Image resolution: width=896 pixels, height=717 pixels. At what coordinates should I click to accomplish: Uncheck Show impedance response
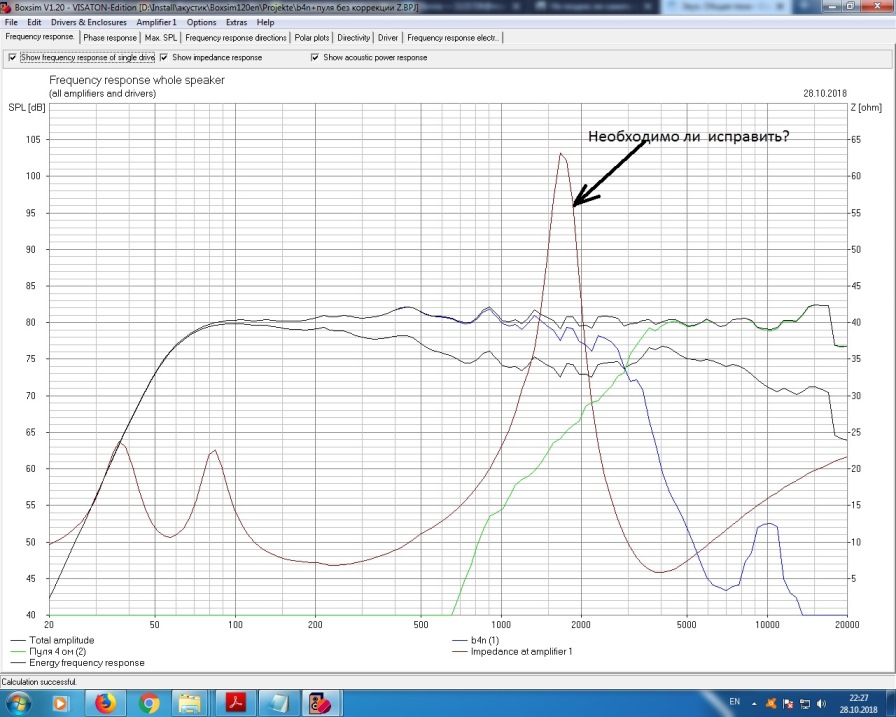165,58
